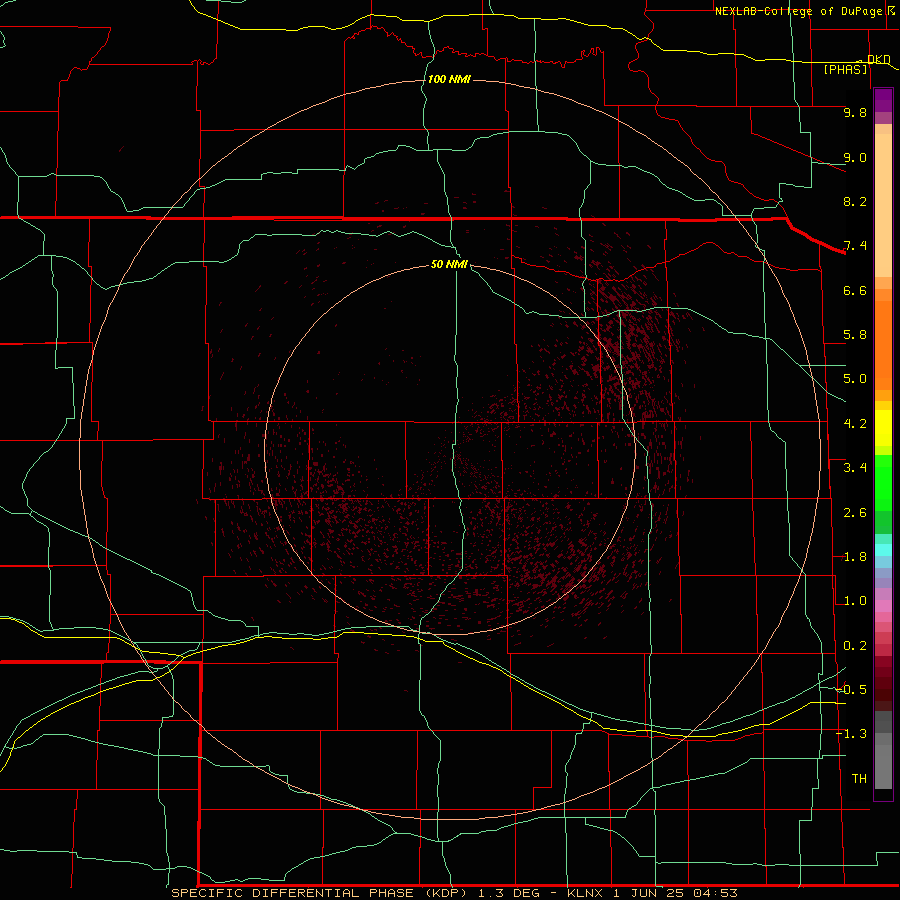Viewport: 900px width, 900px height.
Task: Click the 04:53 timestamp
Action: coord(715,893)
